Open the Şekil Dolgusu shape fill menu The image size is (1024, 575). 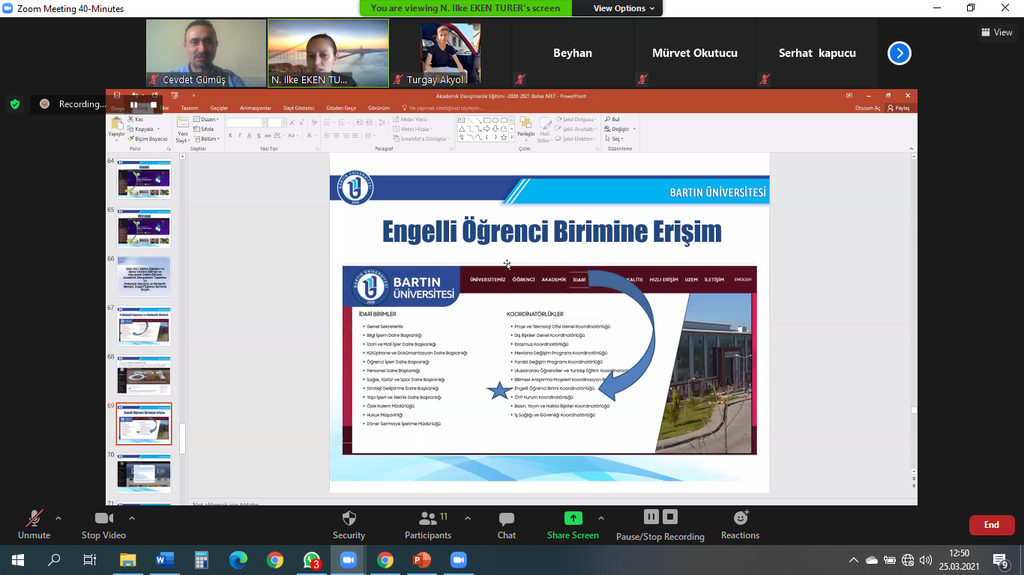click(x=575, y=120)
